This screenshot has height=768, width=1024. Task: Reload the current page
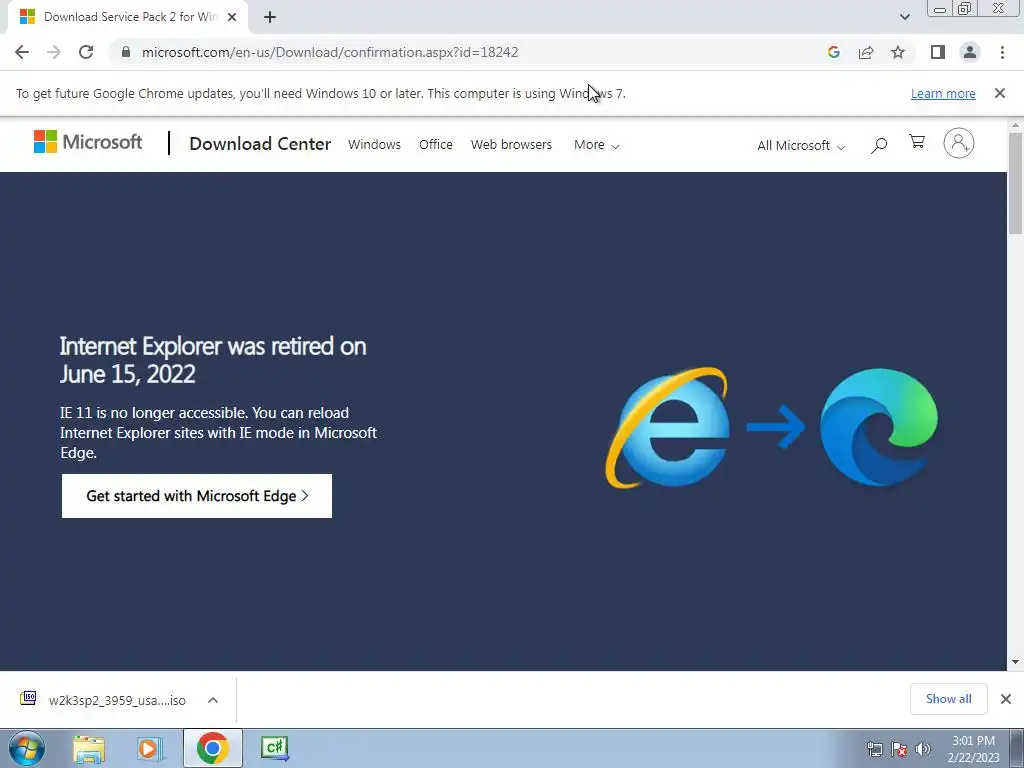coord(86,52)
